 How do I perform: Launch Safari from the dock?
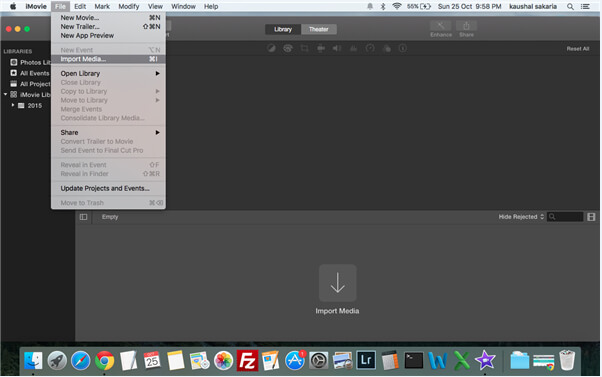pos(81,361)
